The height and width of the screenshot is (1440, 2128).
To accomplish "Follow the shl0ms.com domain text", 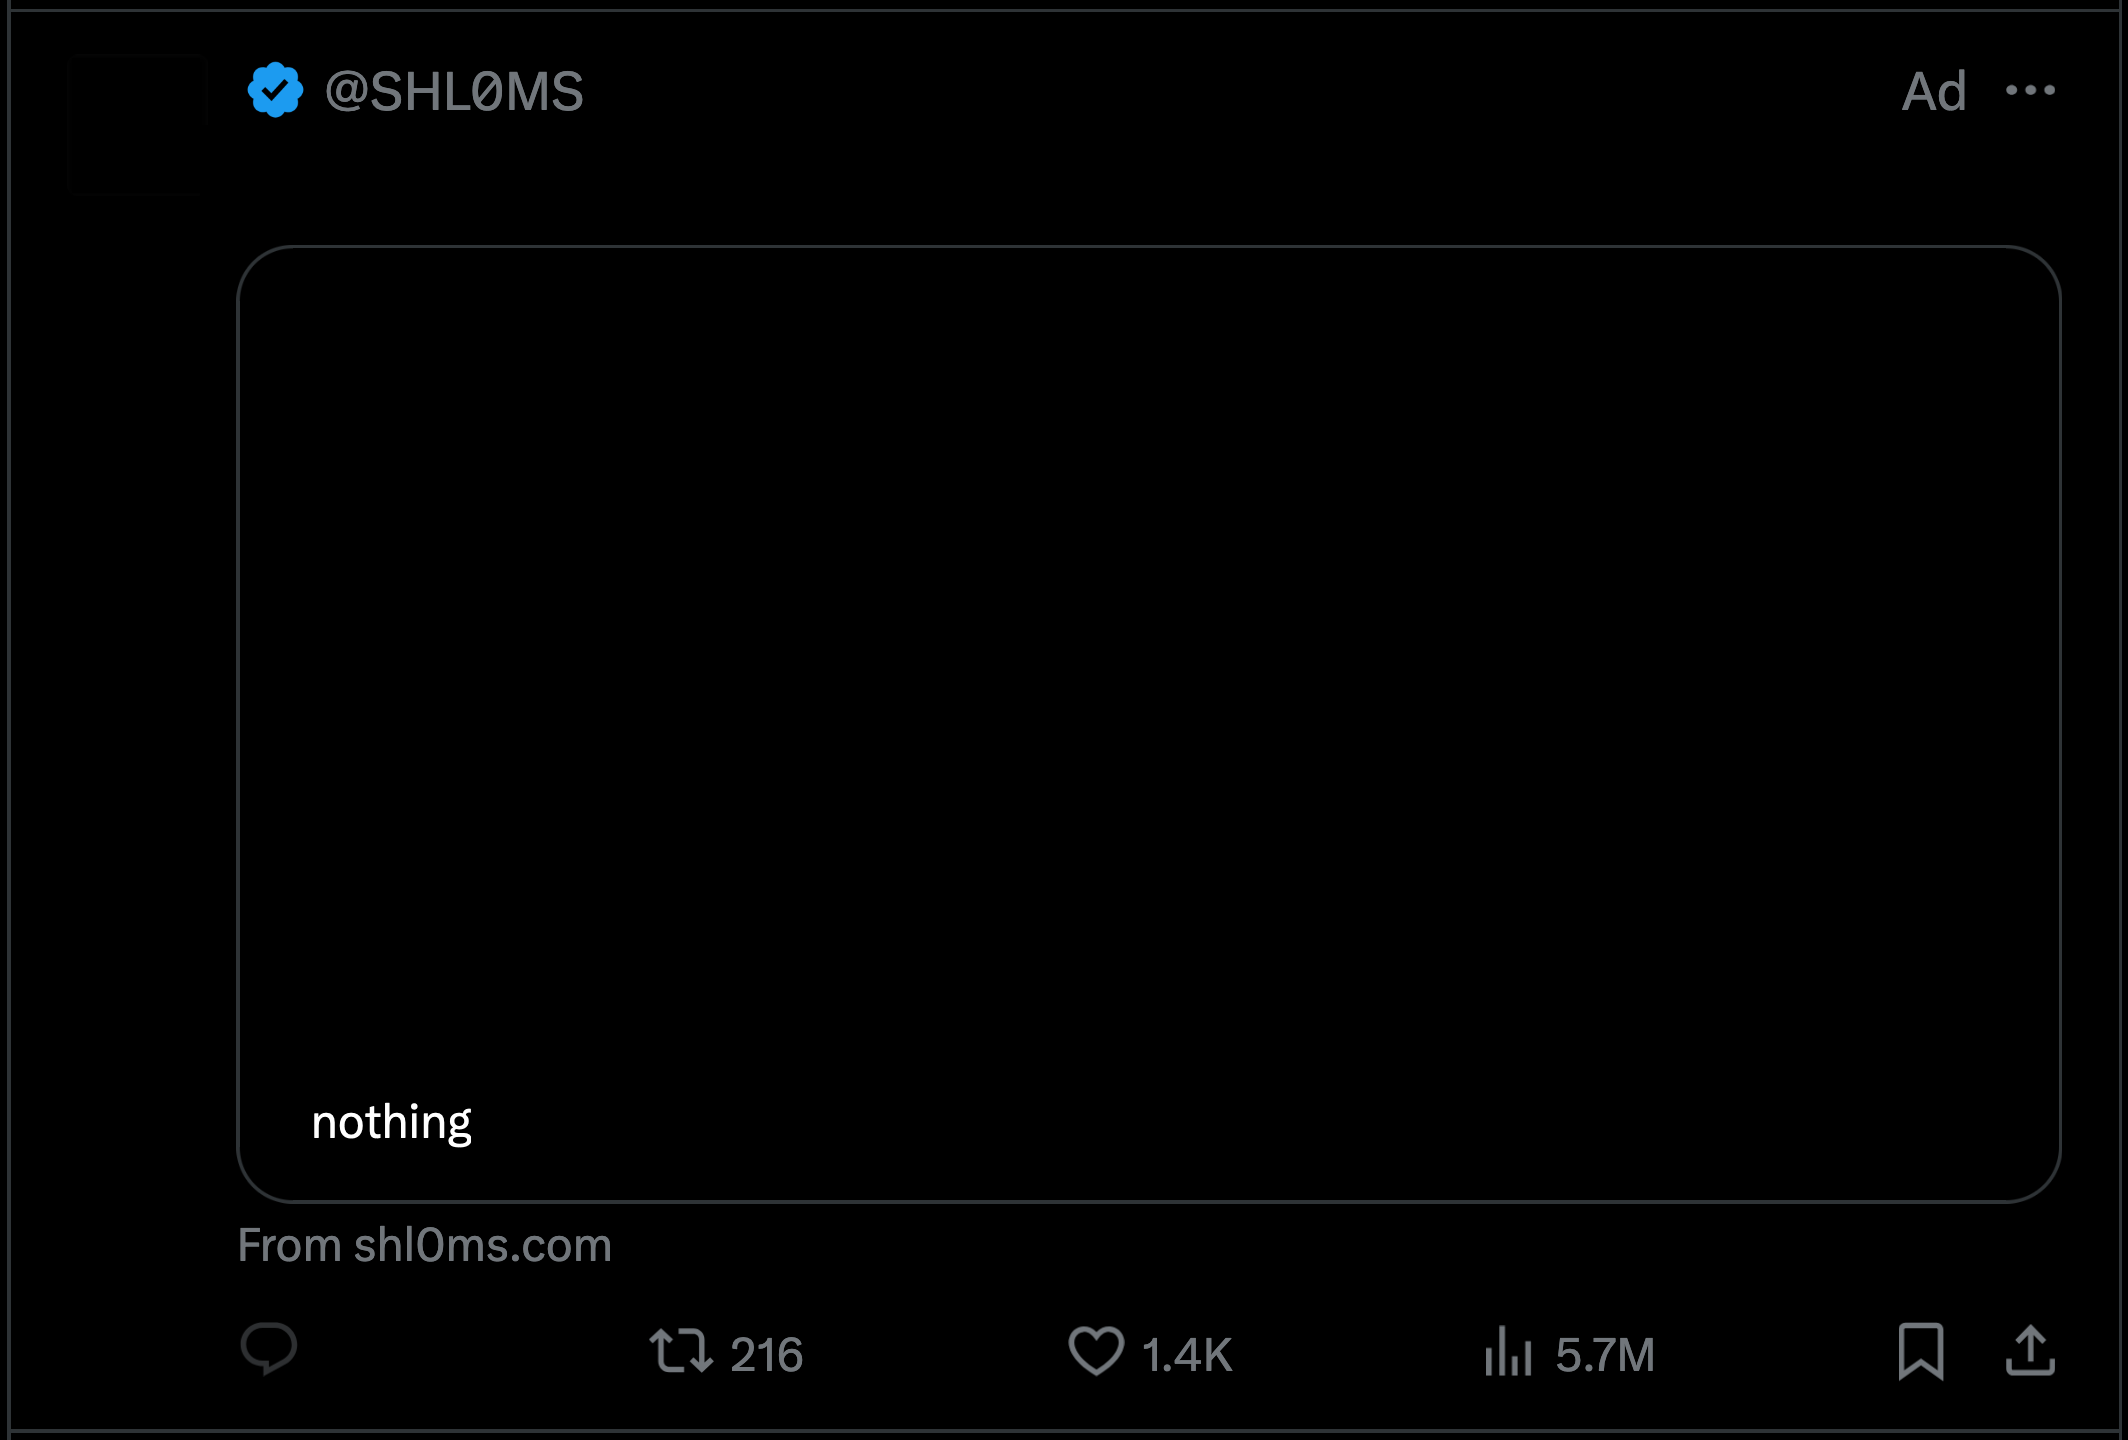I will click(x=482, y=1246).
